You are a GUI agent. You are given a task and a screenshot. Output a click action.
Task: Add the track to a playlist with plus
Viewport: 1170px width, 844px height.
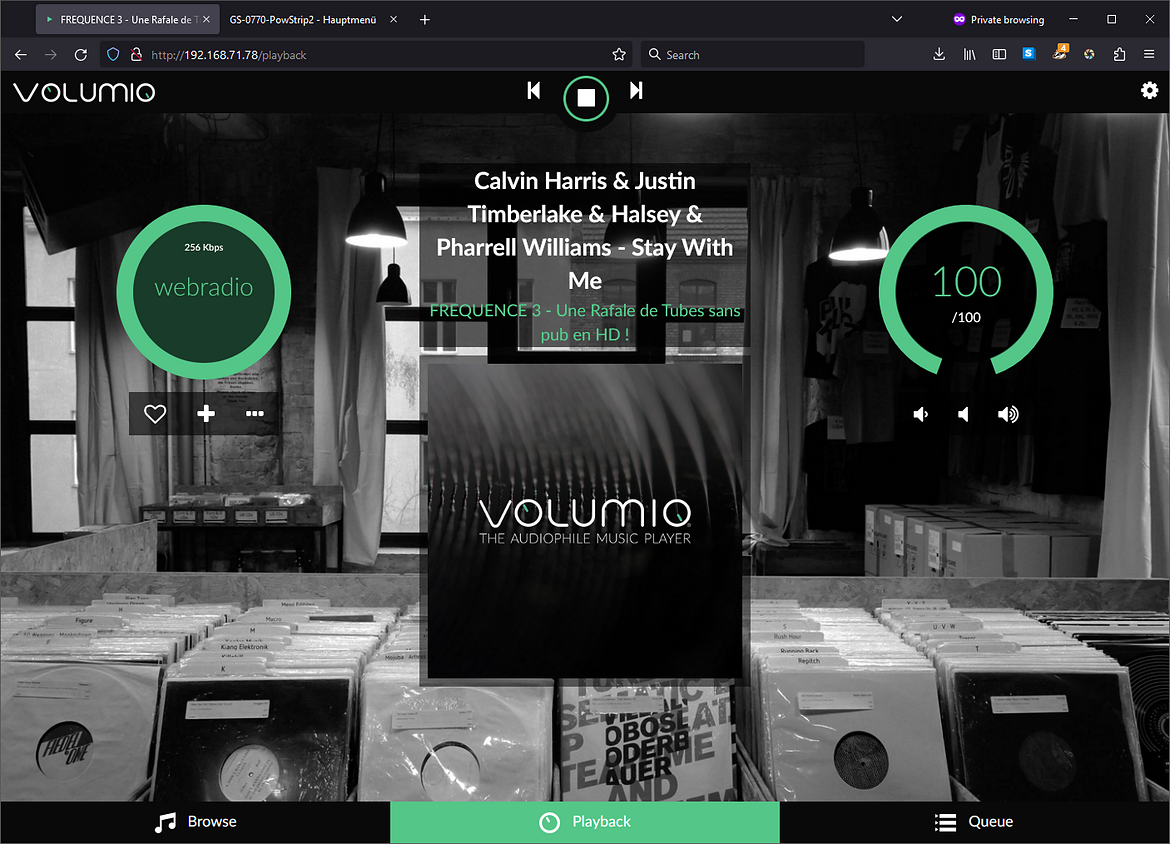[x=206, y=413]
